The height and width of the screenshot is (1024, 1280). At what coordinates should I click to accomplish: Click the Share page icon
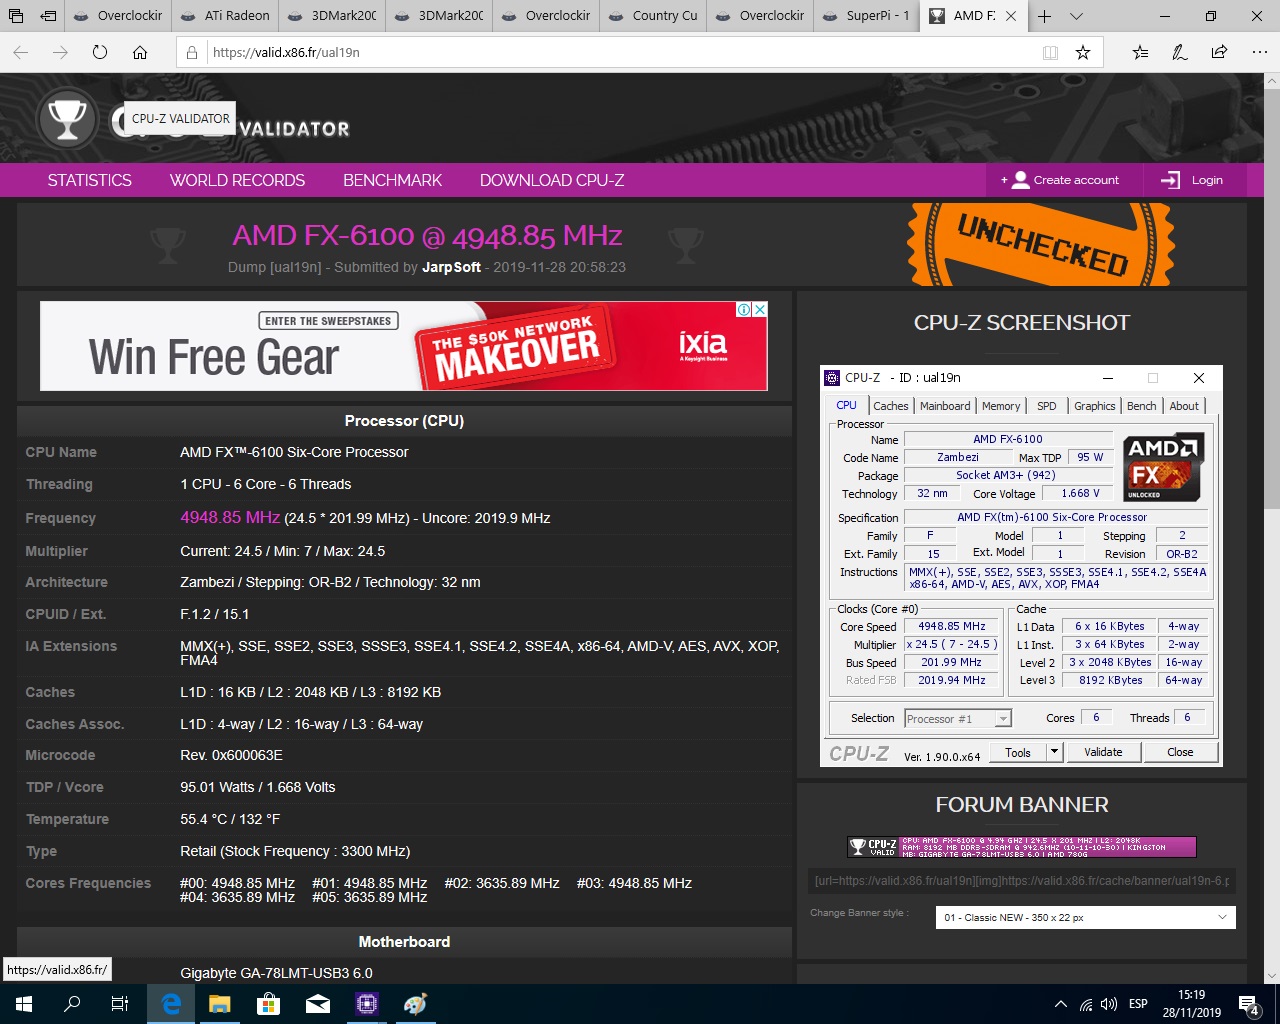(1219, 52)
